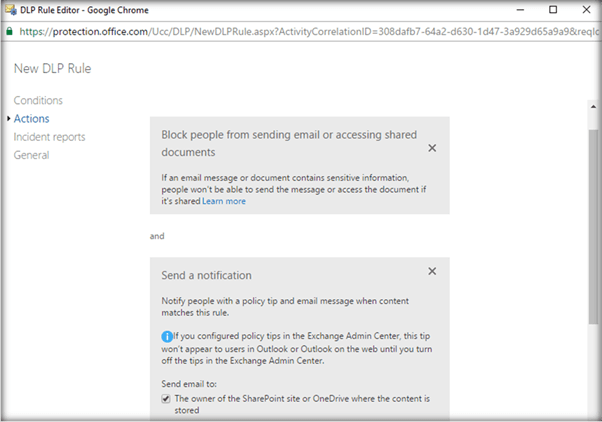Maximize the DLP Rule Editor window
This screenshot has width=602, height=422.
point(553,10)
